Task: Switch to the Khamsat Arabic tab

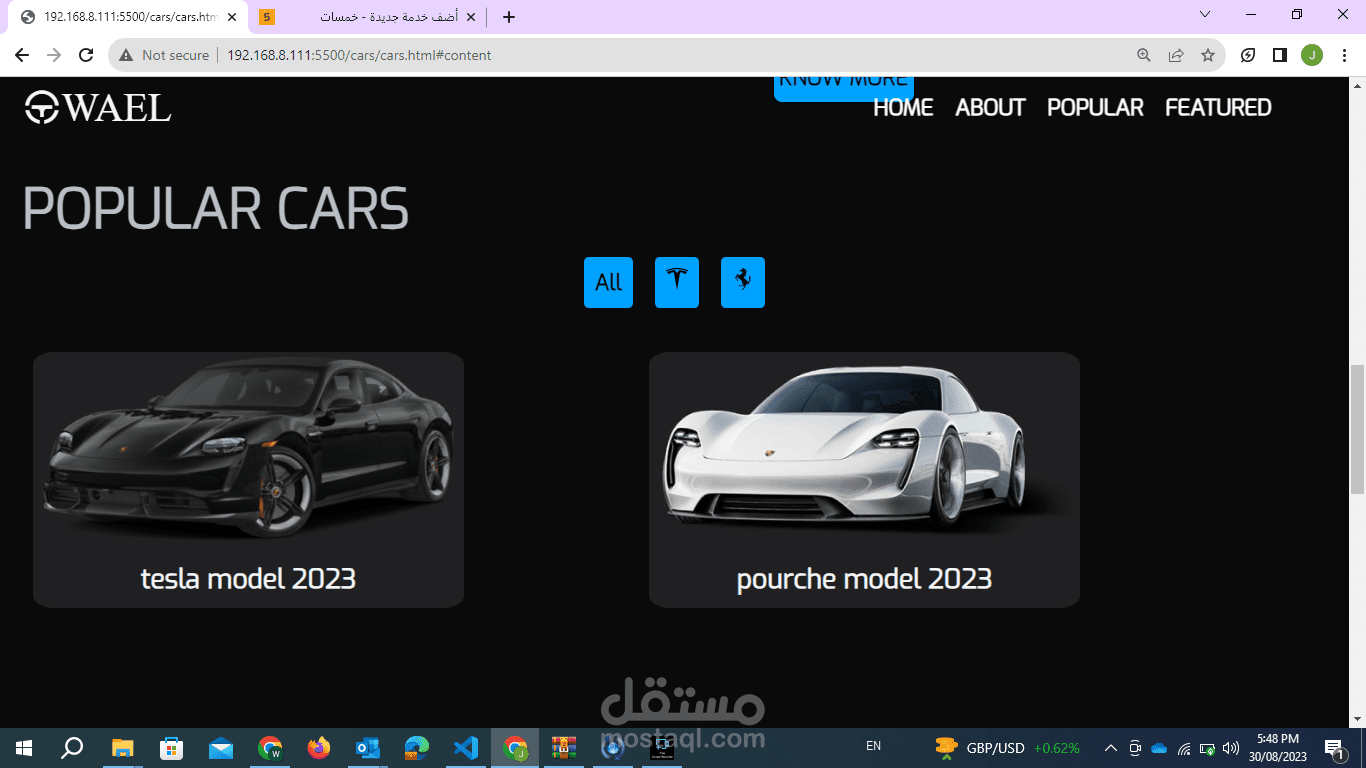Action: pyautogui.click(x=367, y=17)
